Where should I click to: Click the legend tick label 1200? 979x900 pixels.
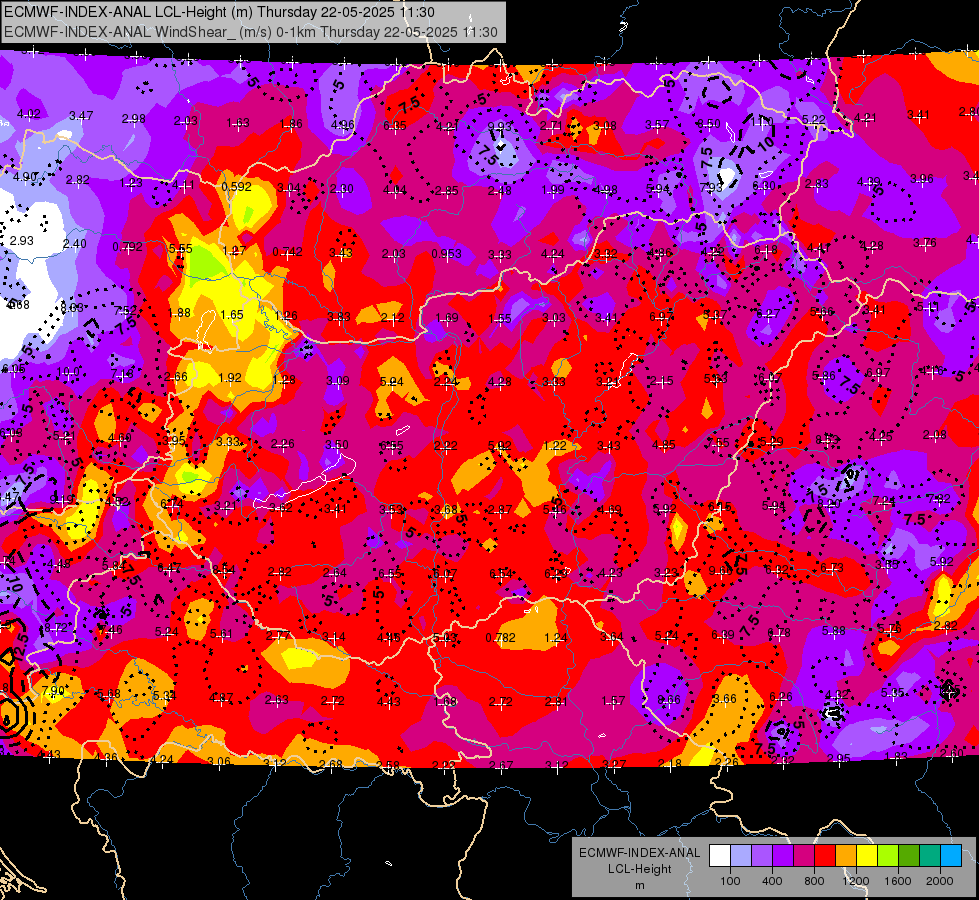856,881
